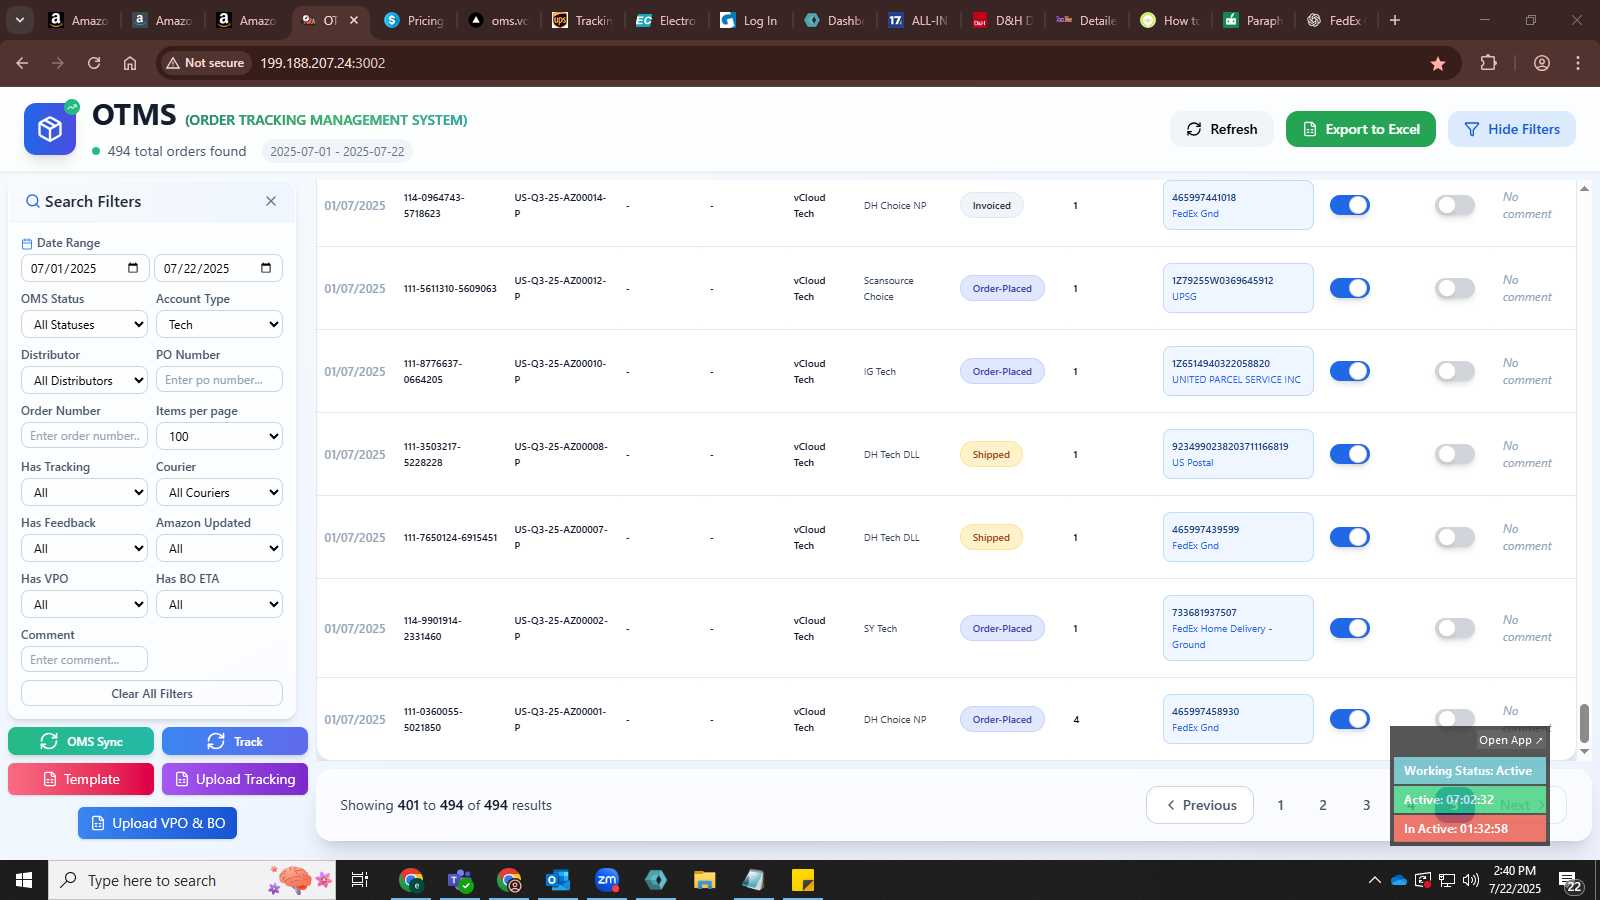Image resolution: width=1600 pixels, height=900 pixels.
Task: Click the Not secure site info badge
Action: click(206, 63)
